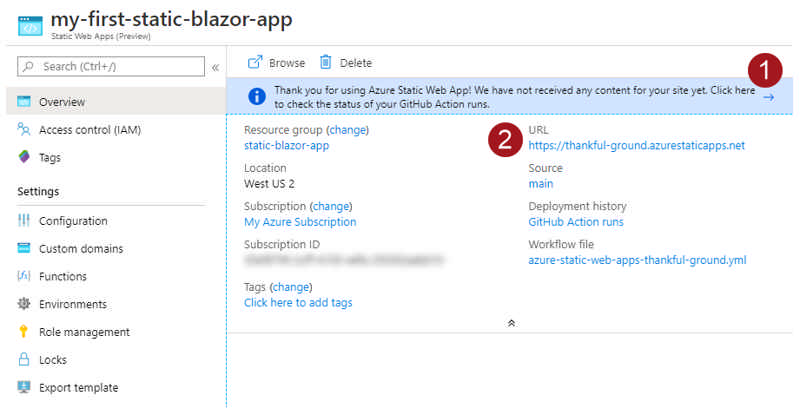Screen dimensions: 800x415
Task: Open the main source link
Action: [x=540, y=184]
